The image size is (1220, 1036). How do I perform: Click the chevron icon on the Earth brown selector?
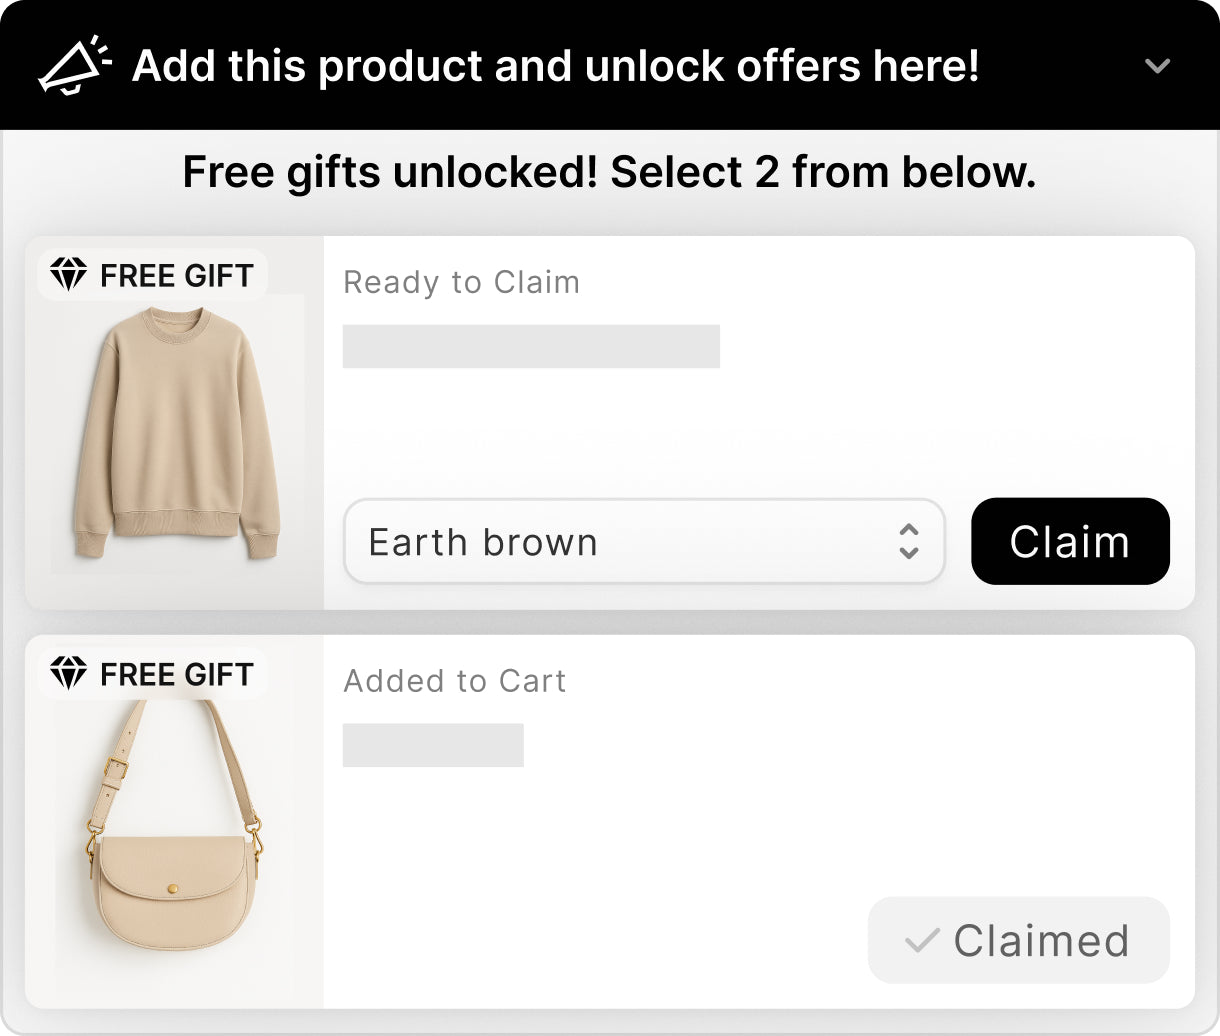[x=908, y=542]
